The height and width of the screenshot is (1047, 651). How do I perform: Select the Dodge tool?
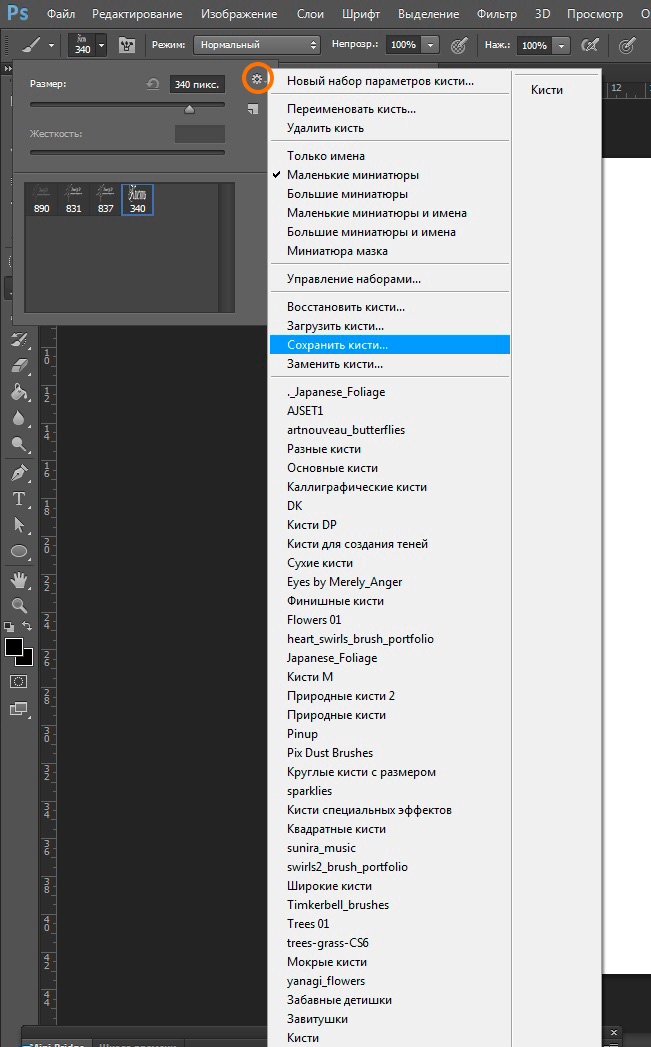[x=19, y=444]
